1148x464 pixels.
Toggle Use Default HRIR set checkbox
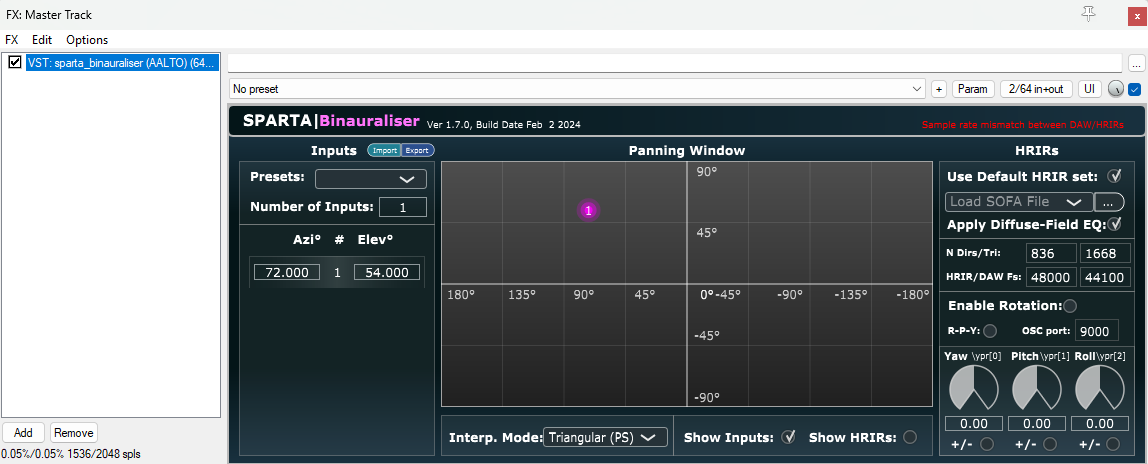tap(1114, 176)
